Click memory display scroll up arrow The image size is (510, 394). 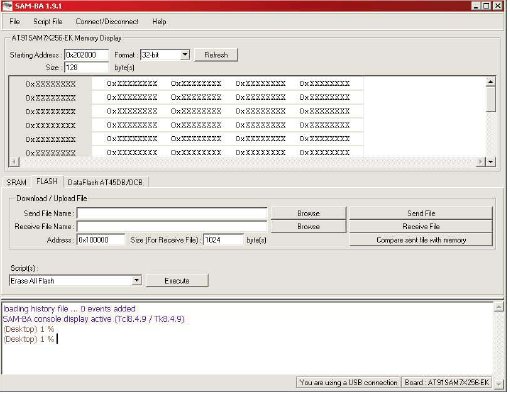490,81
